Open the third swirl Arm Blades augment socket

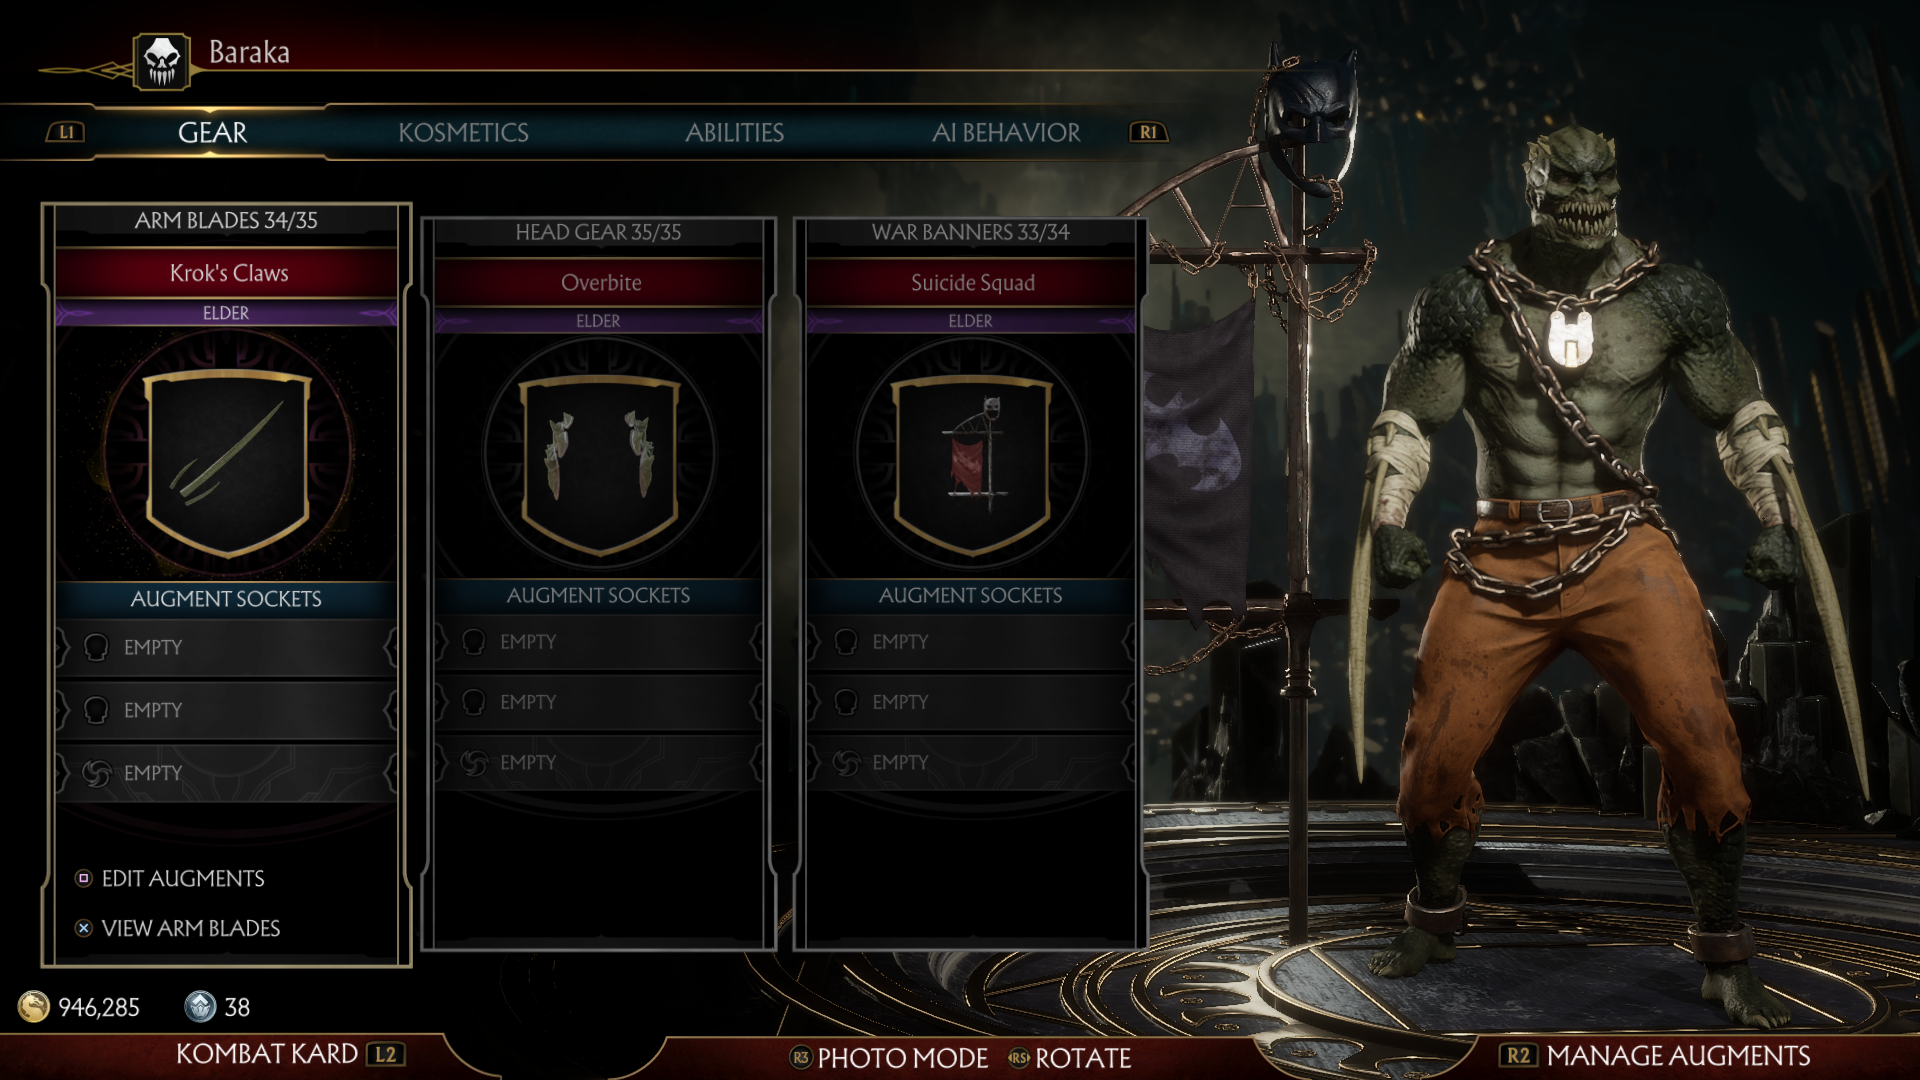pyautogui.click(x=226, y=773)
